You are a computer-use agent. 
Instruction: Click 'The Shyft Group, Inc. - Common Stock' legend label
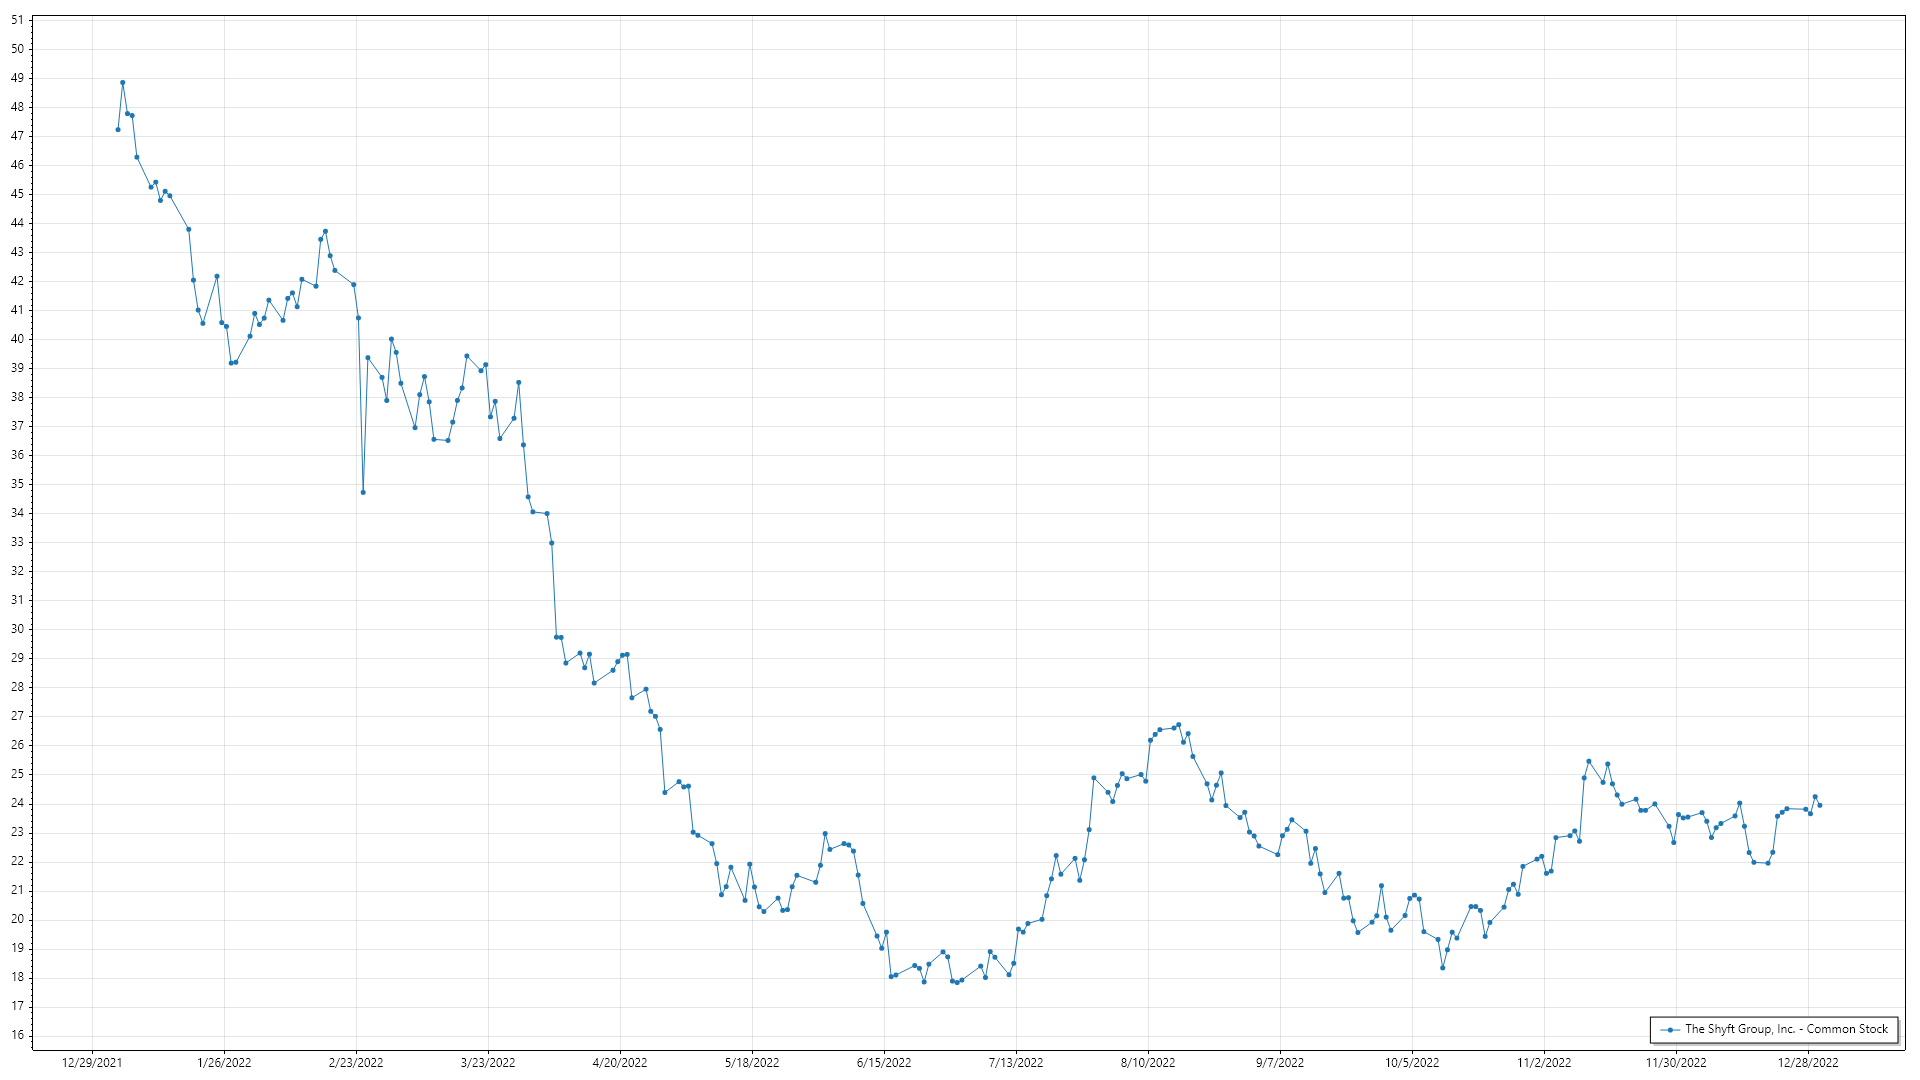(x=1786, y=1029)
